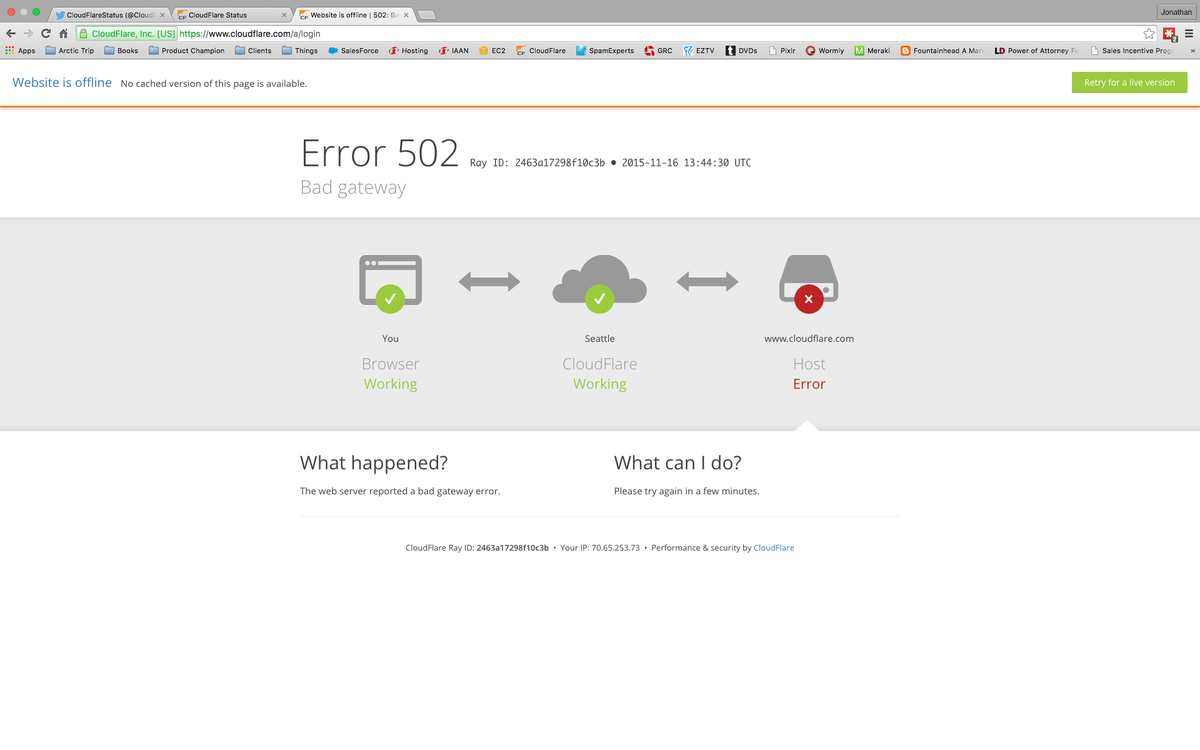Click the www.cloudflare.com host label
This screenshot has height=750, width=1200.
point(809,338)
